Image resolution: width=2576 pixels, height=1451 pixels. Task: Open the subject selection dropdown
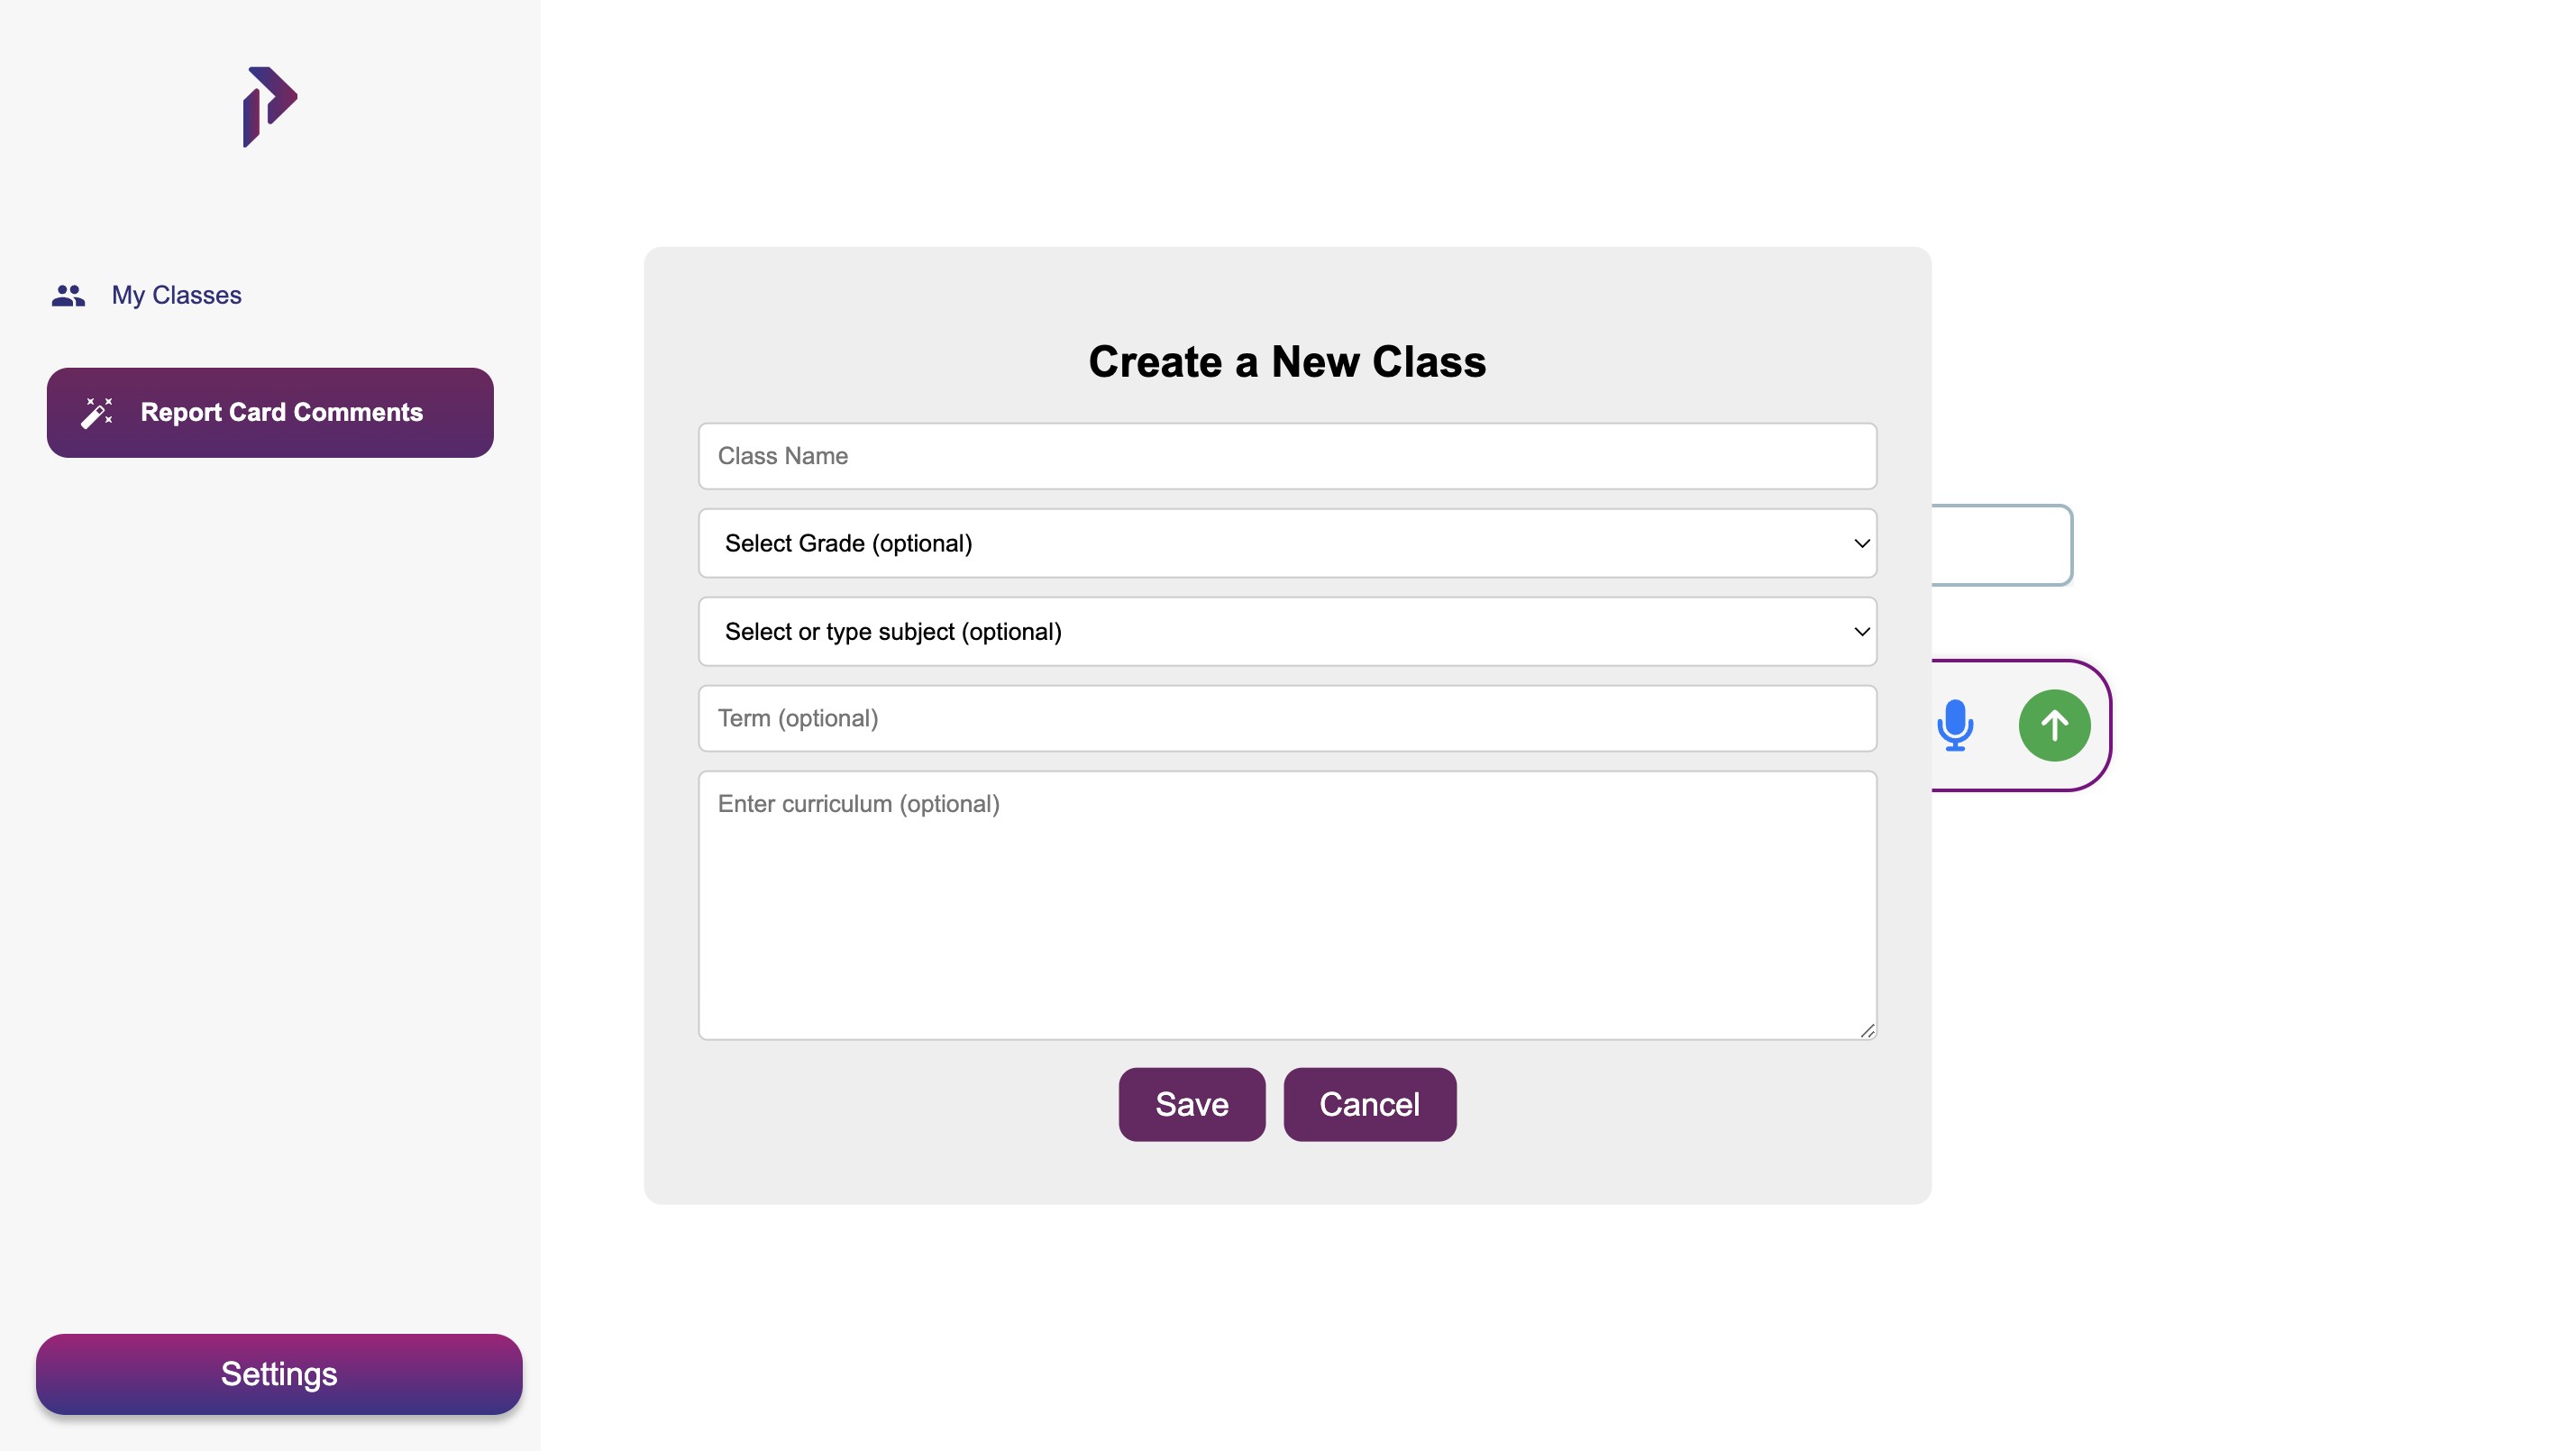(1286, 631)
